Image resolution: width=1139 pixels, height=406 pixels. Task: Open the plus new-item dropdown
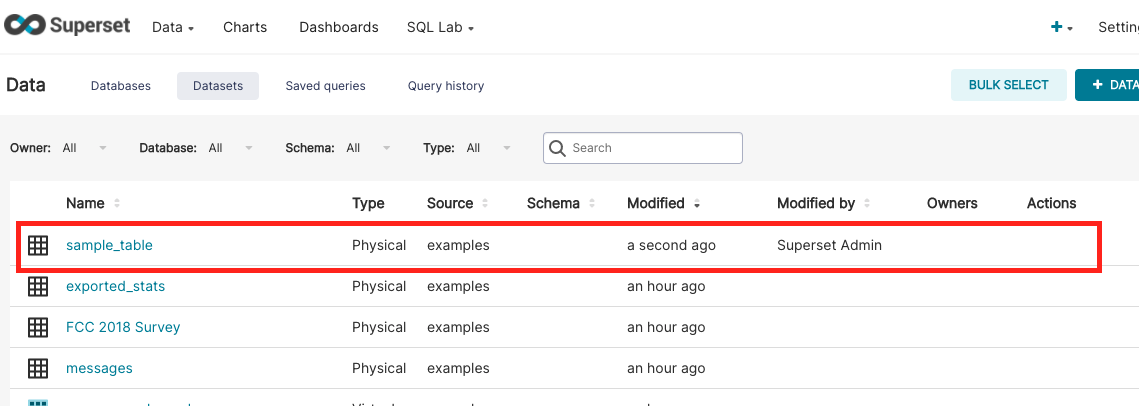click(x=1061, y=28)
